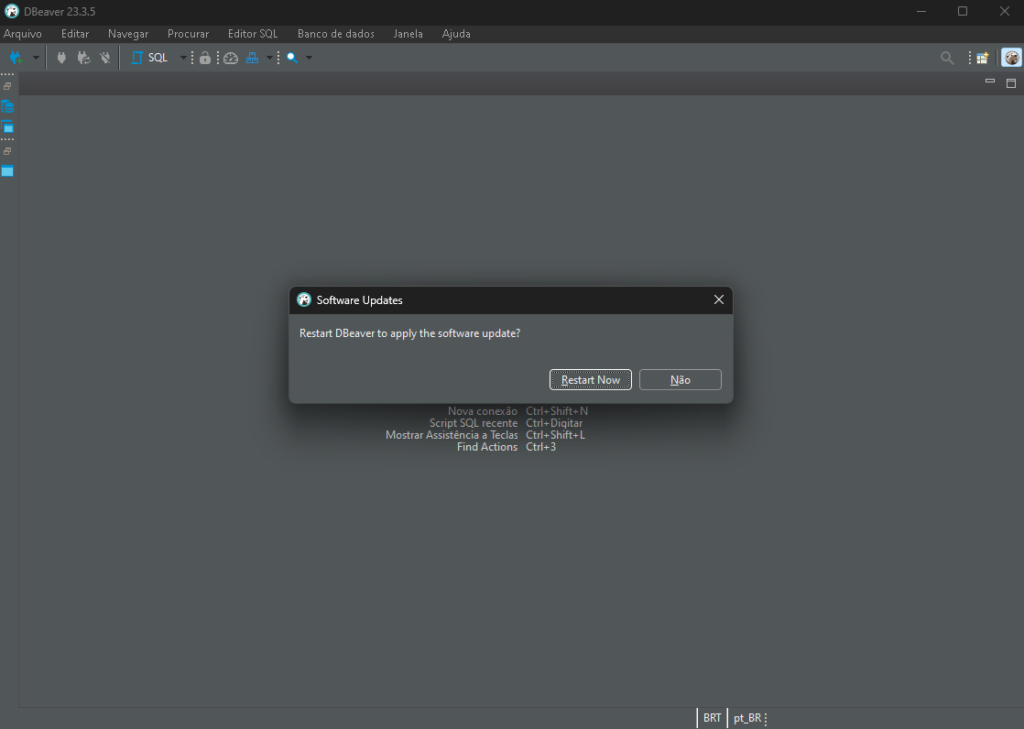Expand the SQL editor dropdown arrow
This screenshot has width=1024, height=729.
[184, 58]
